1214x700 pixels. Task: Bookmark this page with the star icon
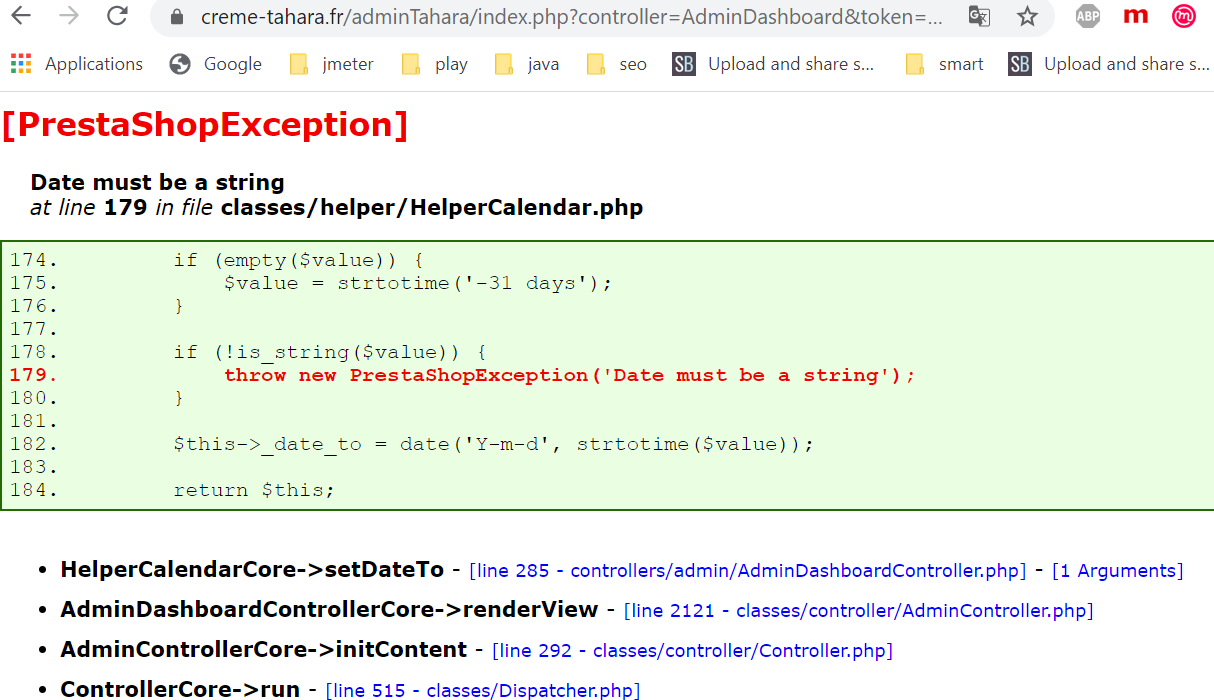pyautogui.click(x=1027, y=16)
